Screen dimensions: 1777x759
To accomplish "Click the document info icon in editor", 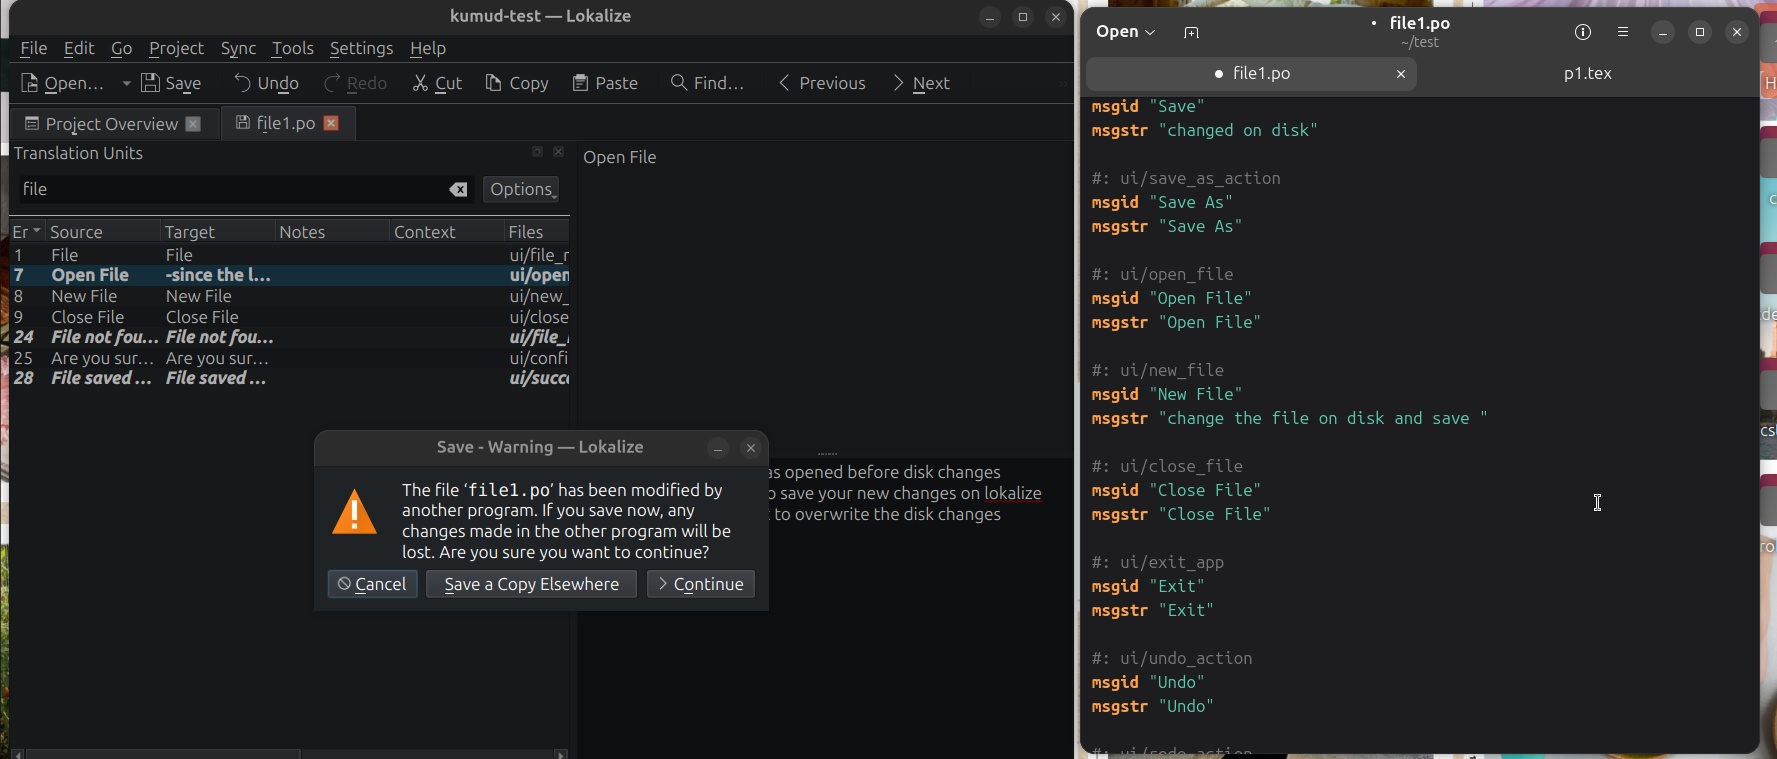I will (1582, 32).
